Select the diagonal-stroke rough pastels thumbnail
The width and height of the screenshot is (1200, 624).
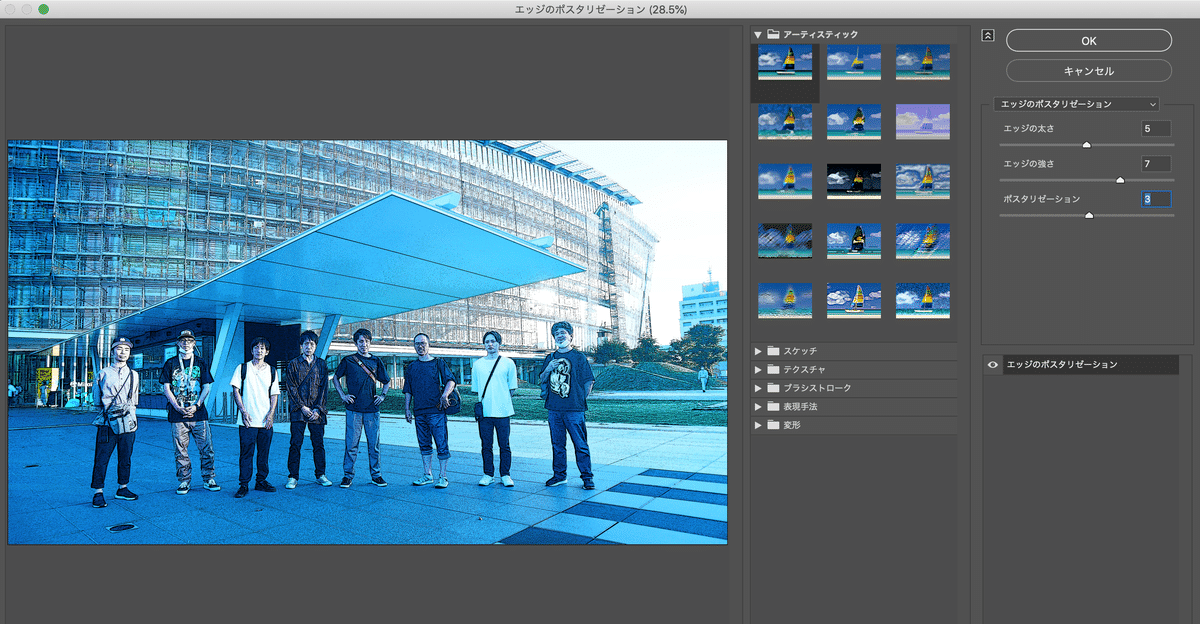pyautogui.click(x=923, y=241)
